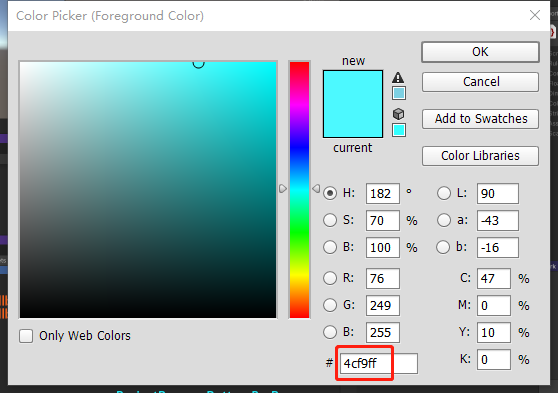Screen dimensions: 558x393
Task: Click the Lab b field showing -16
Action: pos(498,247)
